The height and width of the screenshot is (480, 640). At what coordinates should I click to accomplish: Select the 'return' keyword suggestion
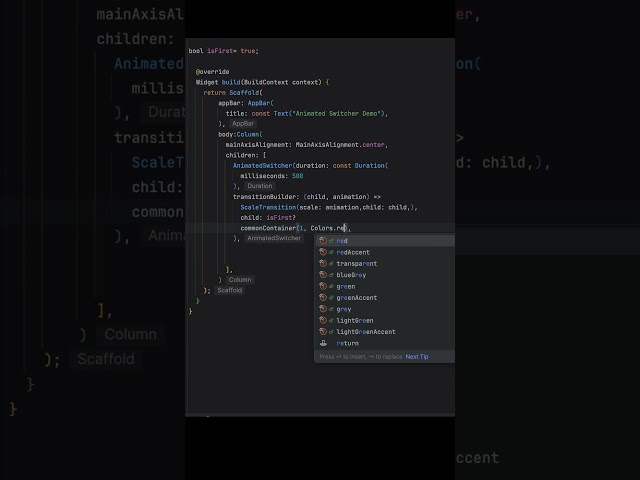384,343
